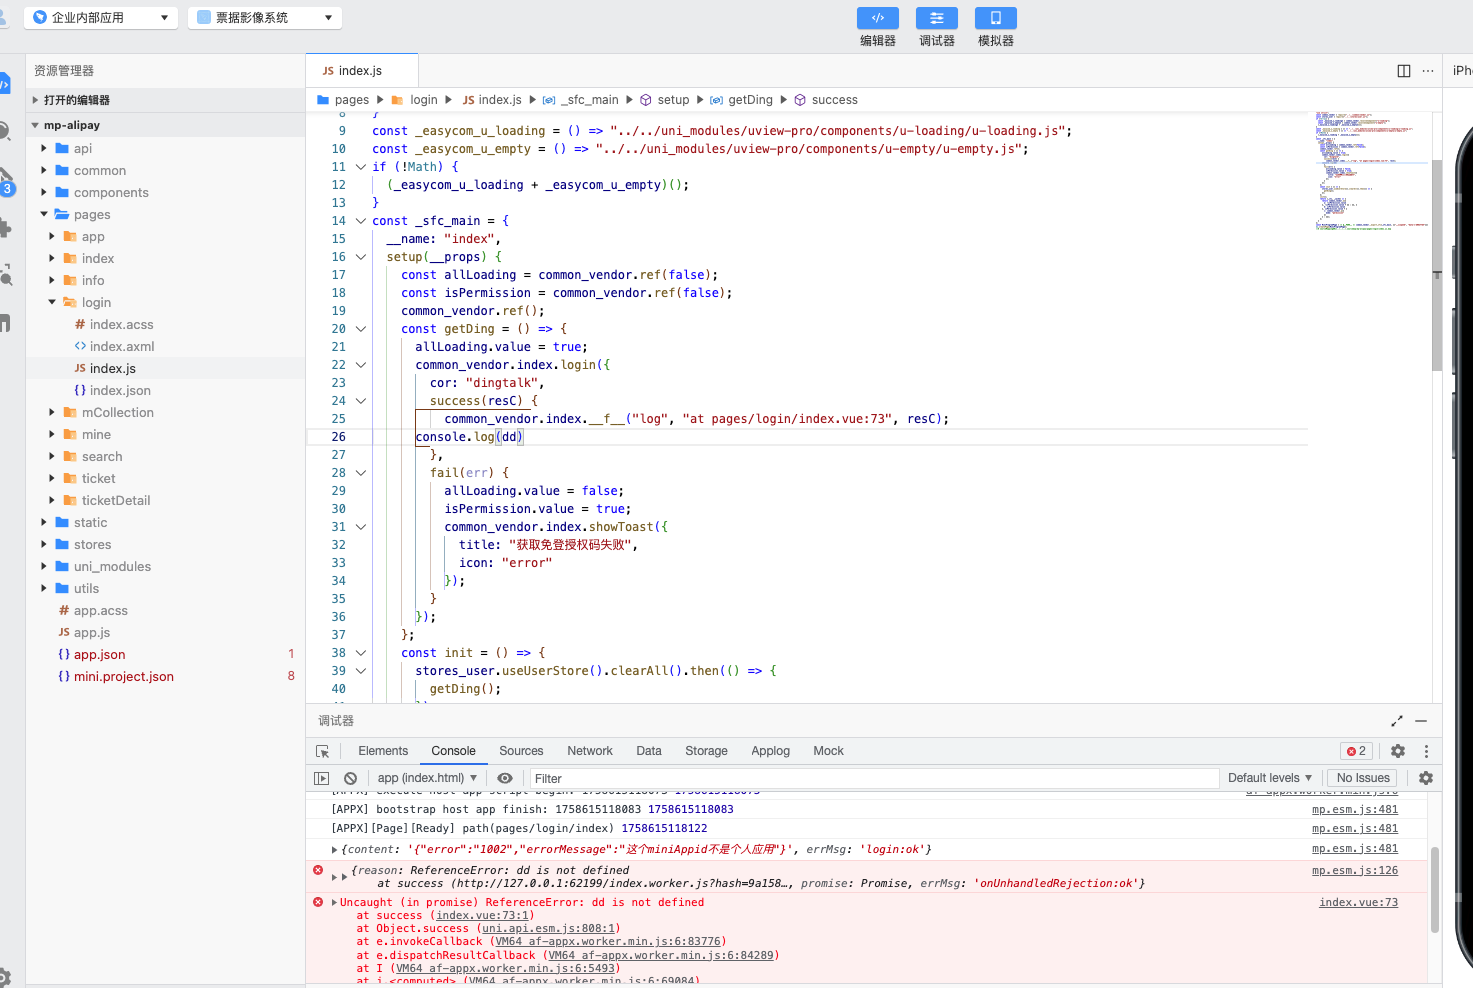Open the index.vue:73 source link

pos(1358,903)
